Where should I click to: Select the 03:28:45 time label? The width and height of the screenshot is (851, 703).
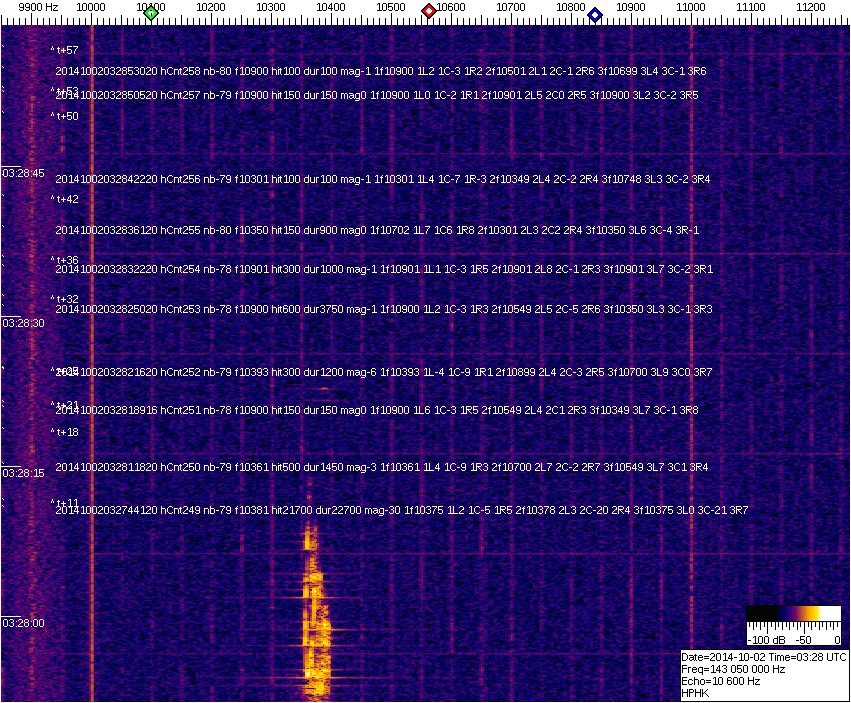(x=24, y=174)
